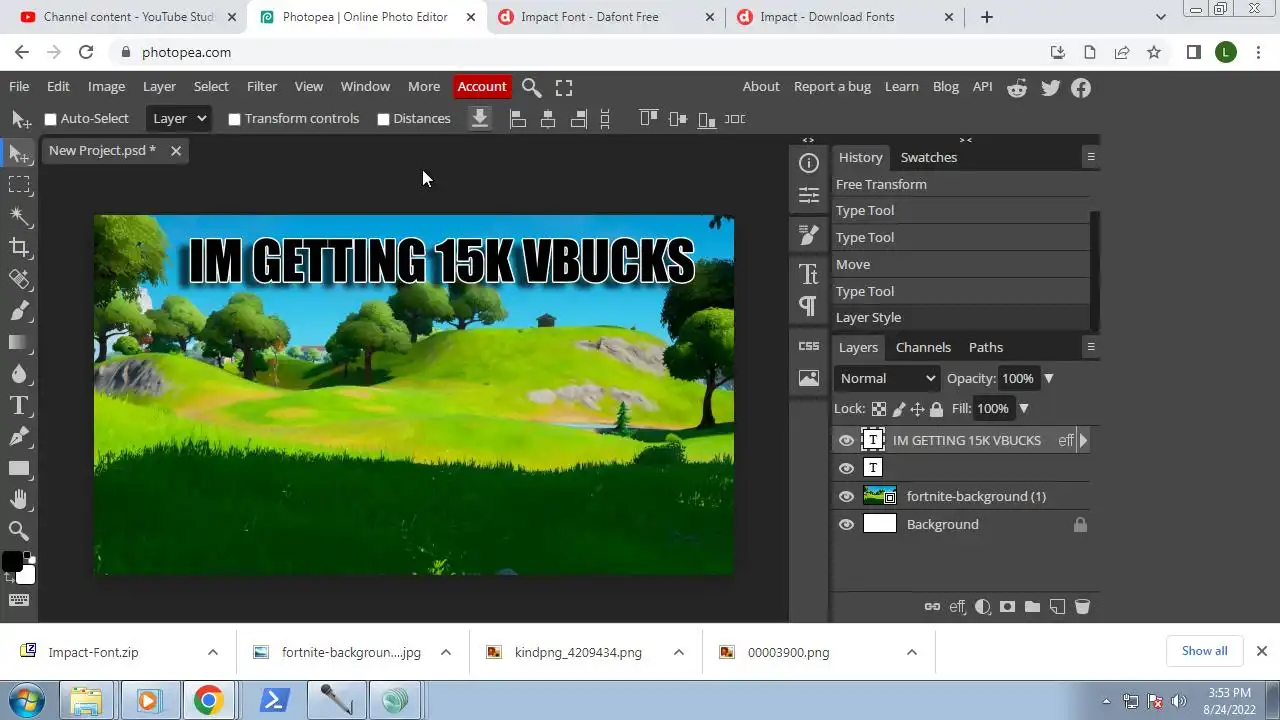Align left edges icon in options bar
Image resolution: width=1280 pixels, height=720 pixels.
click(518, 119)
